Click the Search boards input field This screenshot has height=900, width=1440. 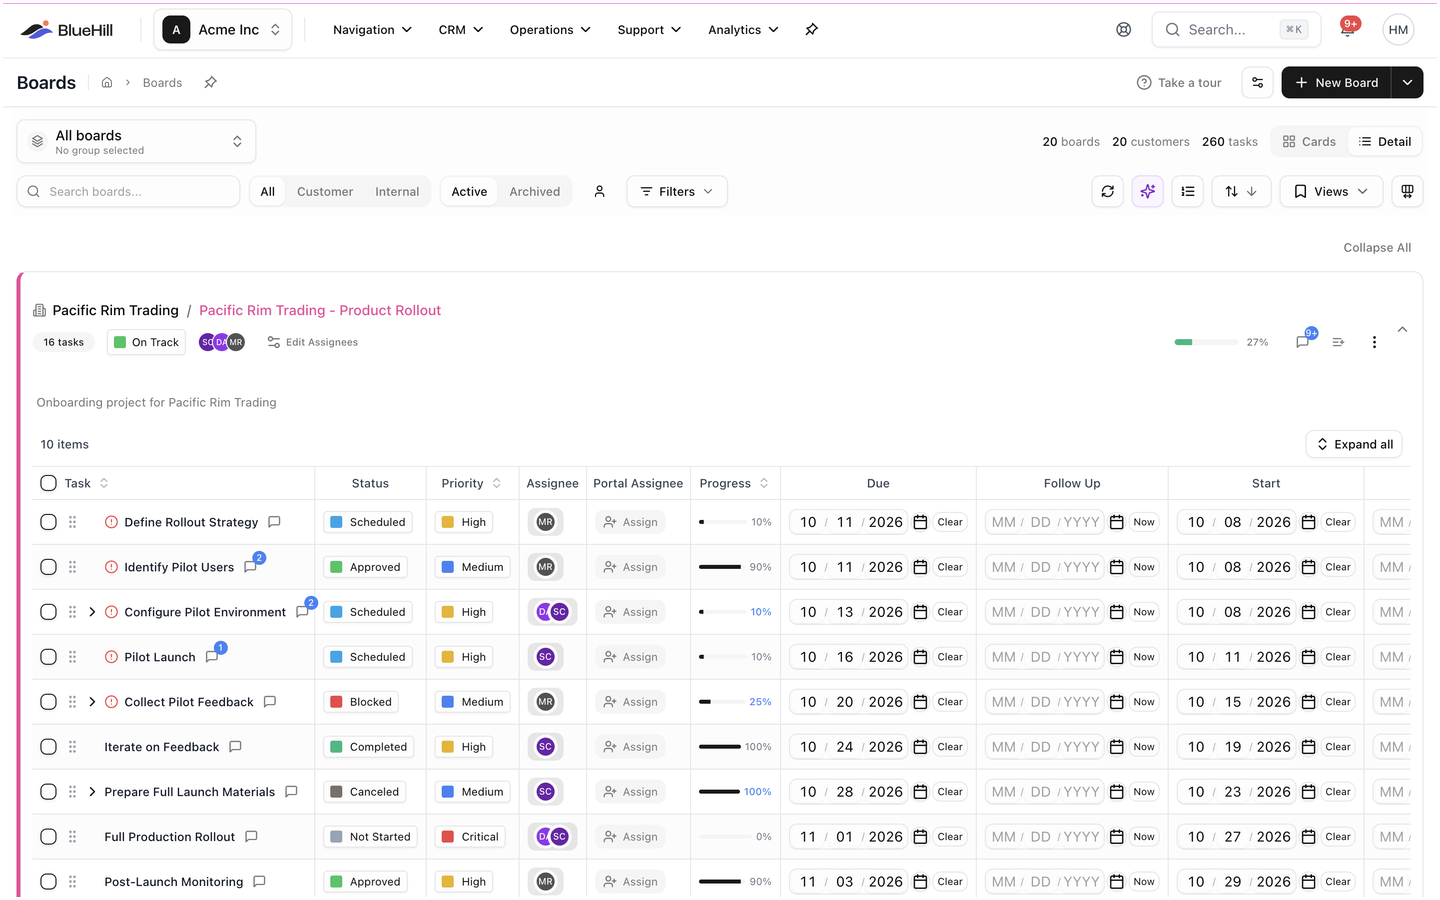(x=128, y=192)
